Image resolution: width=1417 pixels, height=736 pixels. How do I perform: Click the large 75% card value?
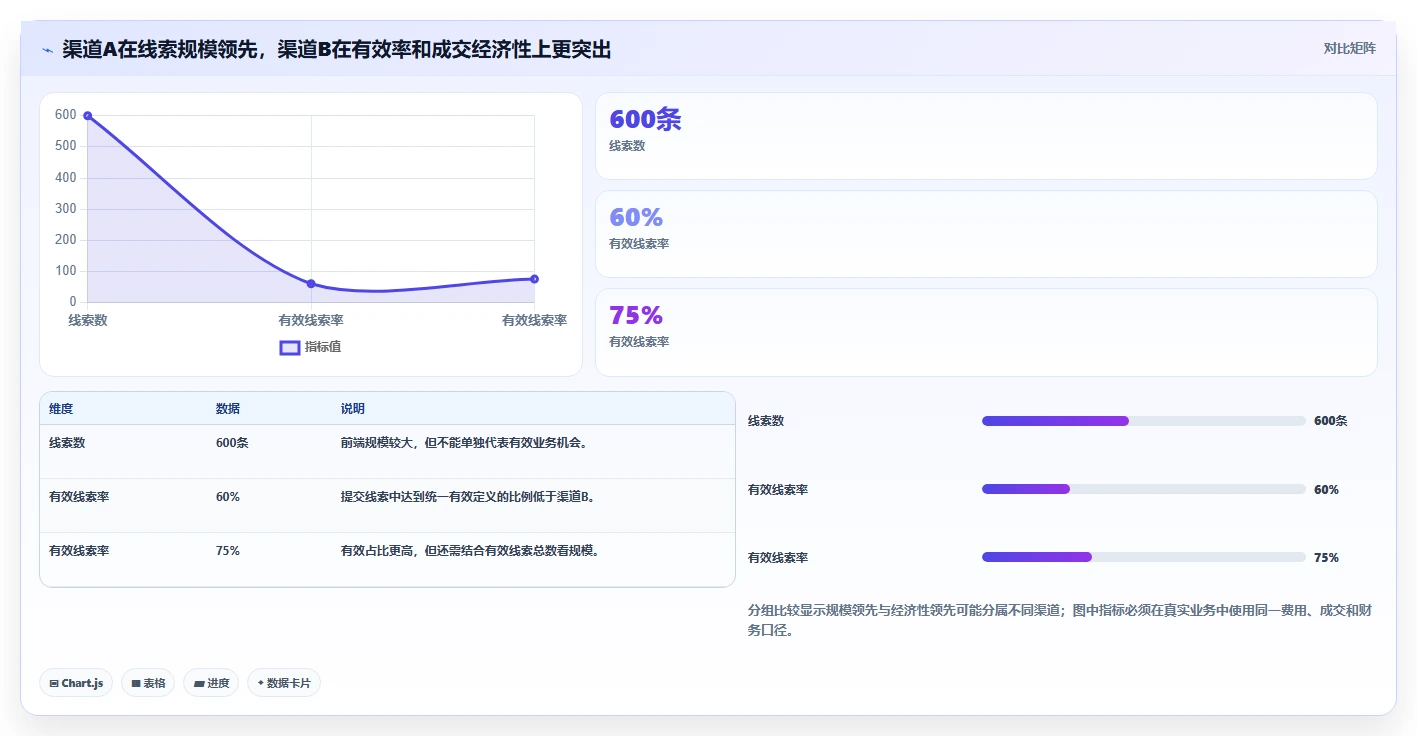coord(636,315)
